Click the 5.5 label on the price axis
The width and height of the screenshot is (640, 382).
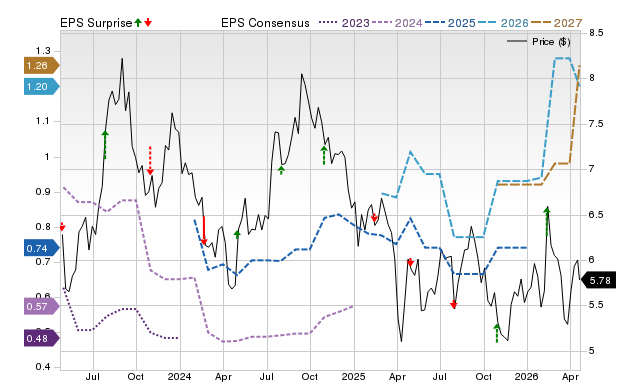point(596,305)
